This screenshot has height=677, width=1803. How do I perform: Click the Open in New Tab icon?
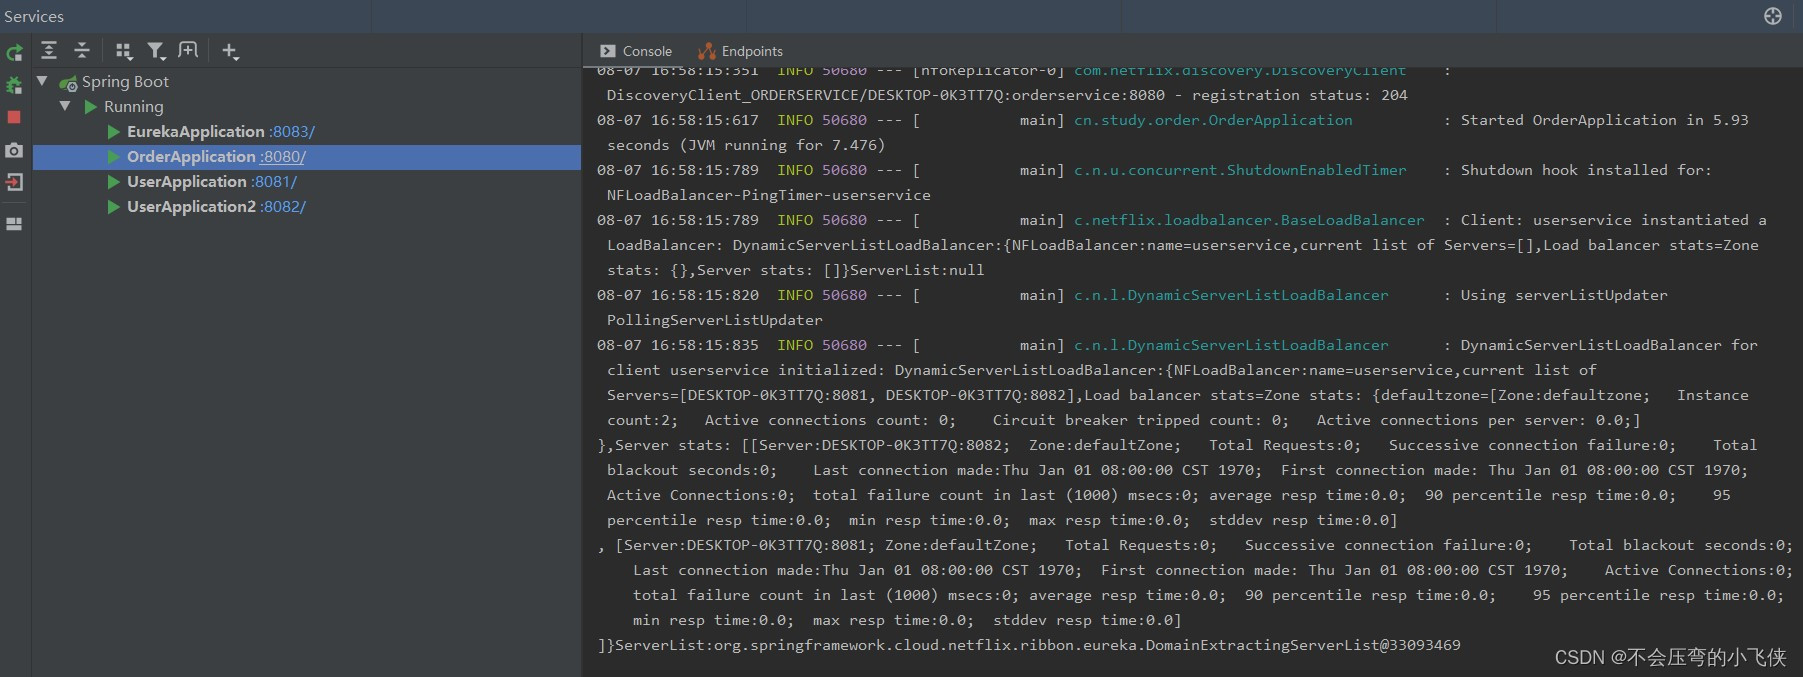188,51
